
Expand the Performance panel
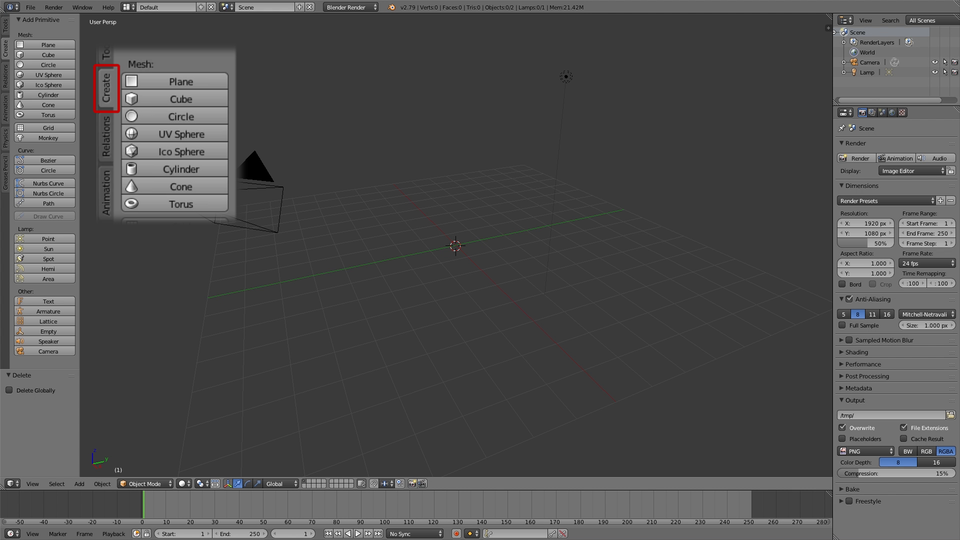pos(863,364)
